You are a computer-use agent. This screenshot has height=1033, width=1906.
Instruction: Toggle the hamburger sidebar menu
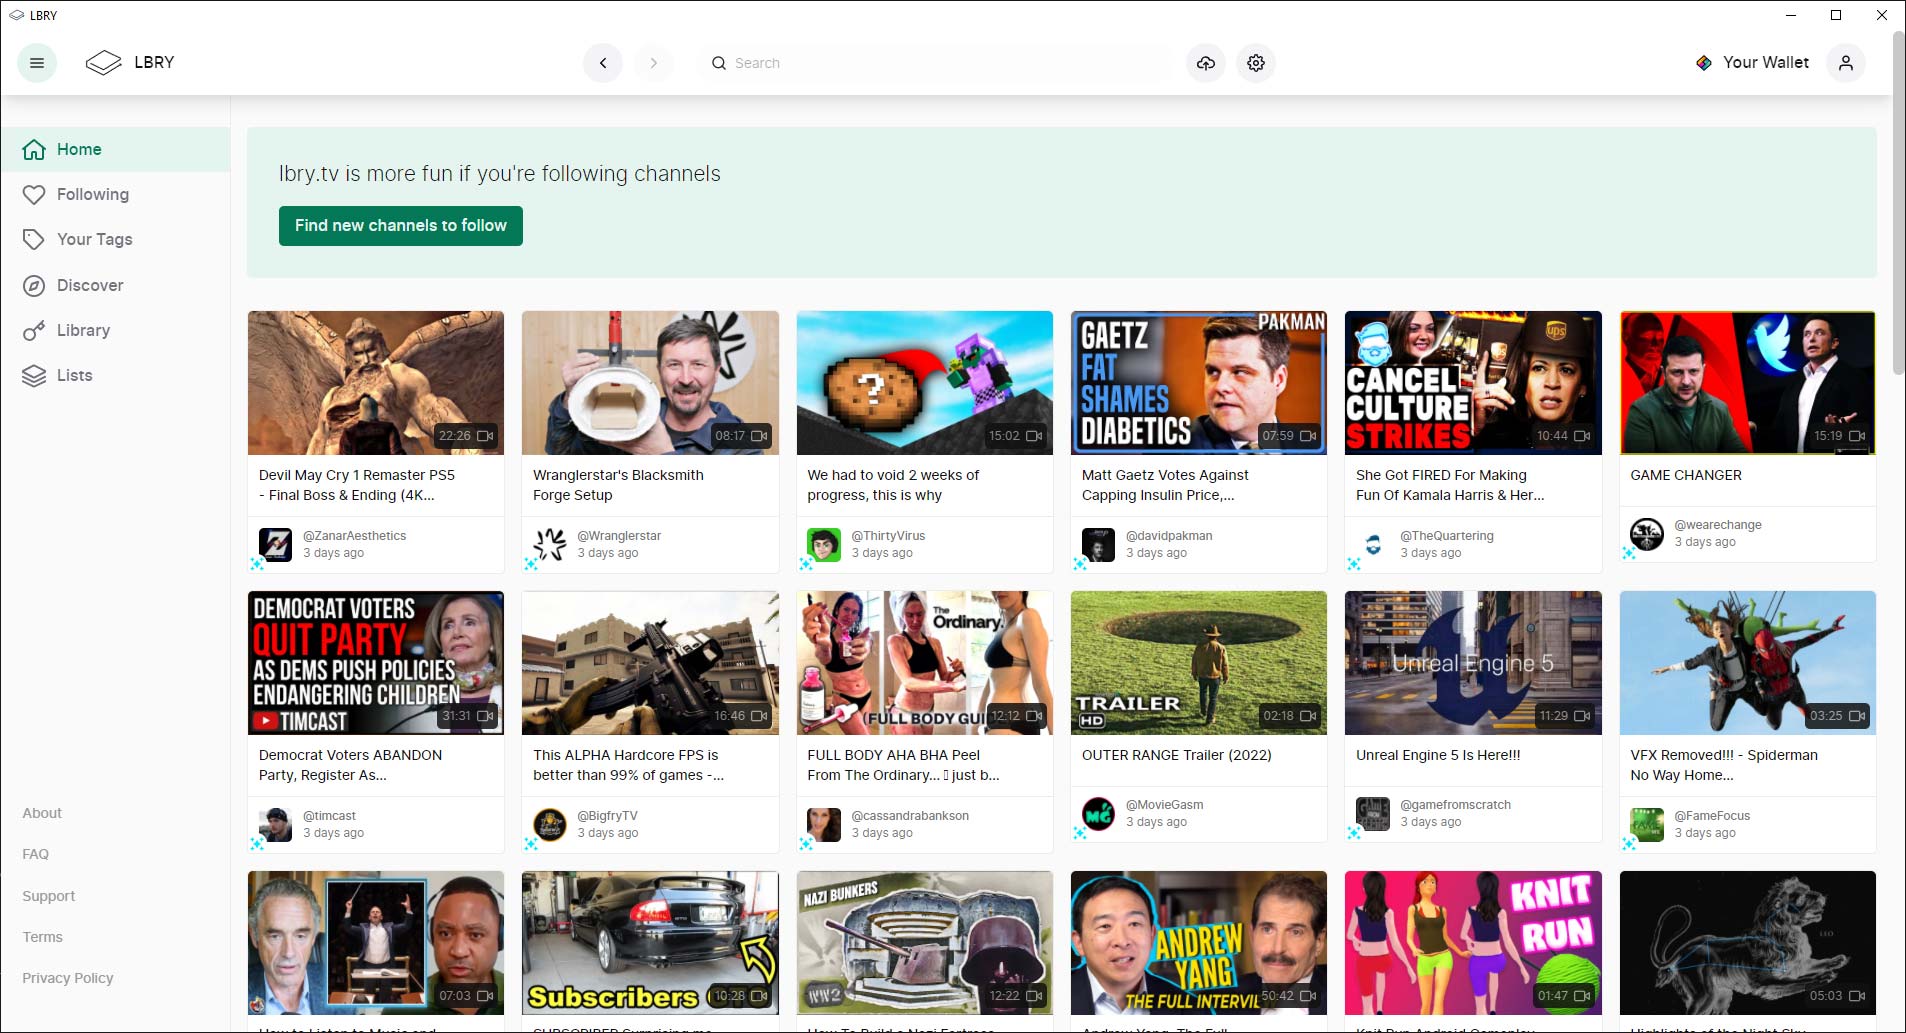pos(37,63)
